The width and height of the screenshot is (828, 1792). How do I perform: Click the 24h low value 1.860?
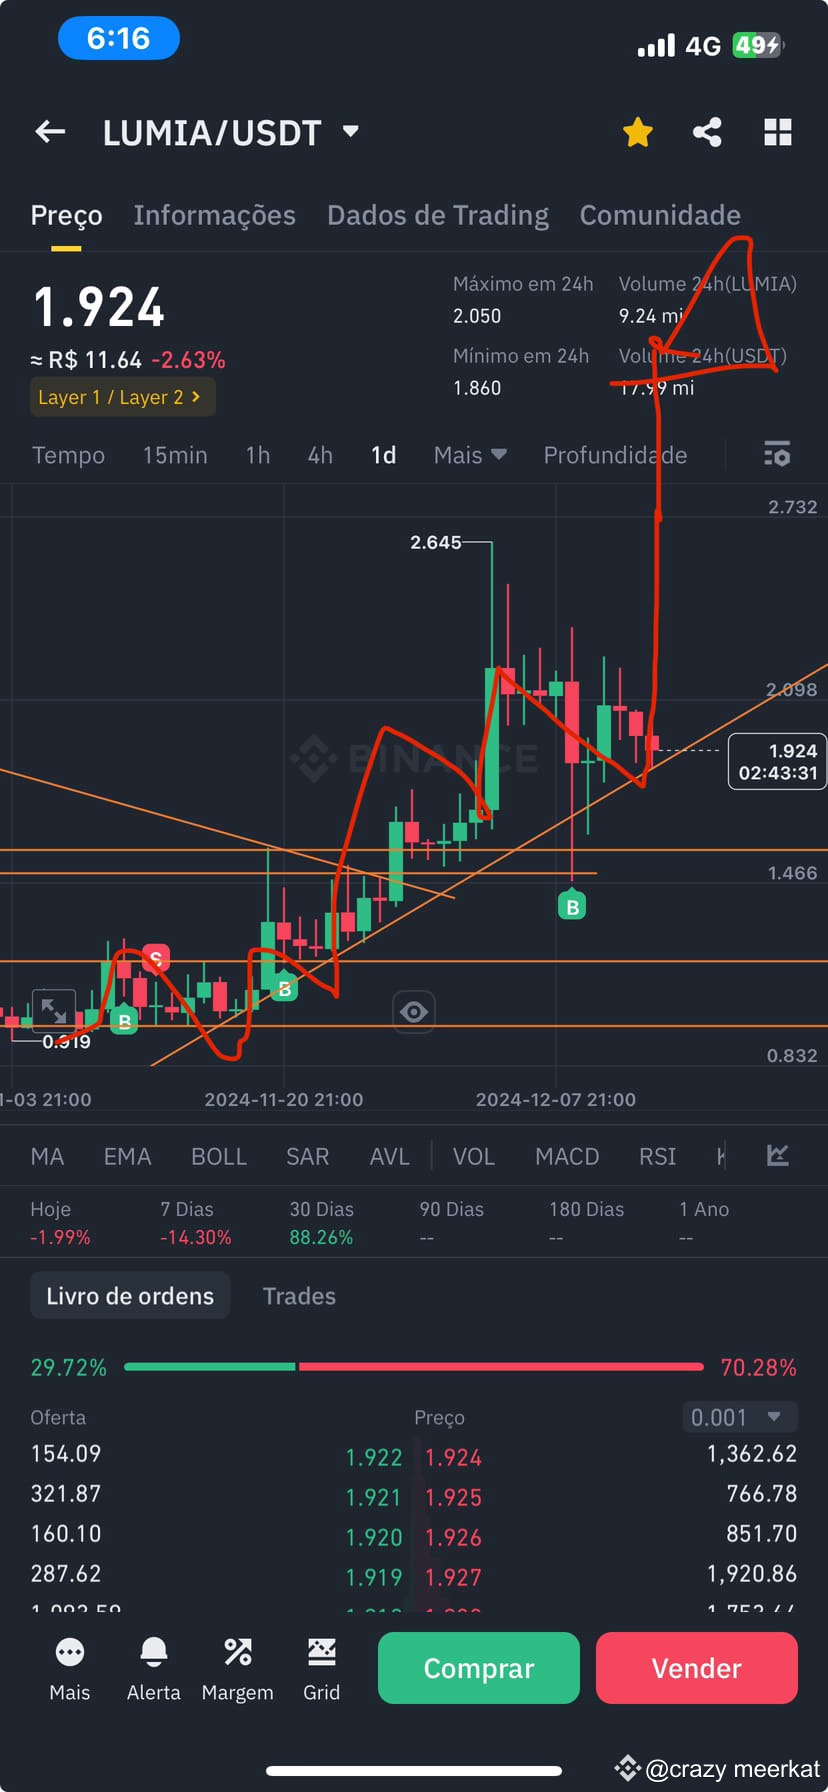(x=477, y=388)
